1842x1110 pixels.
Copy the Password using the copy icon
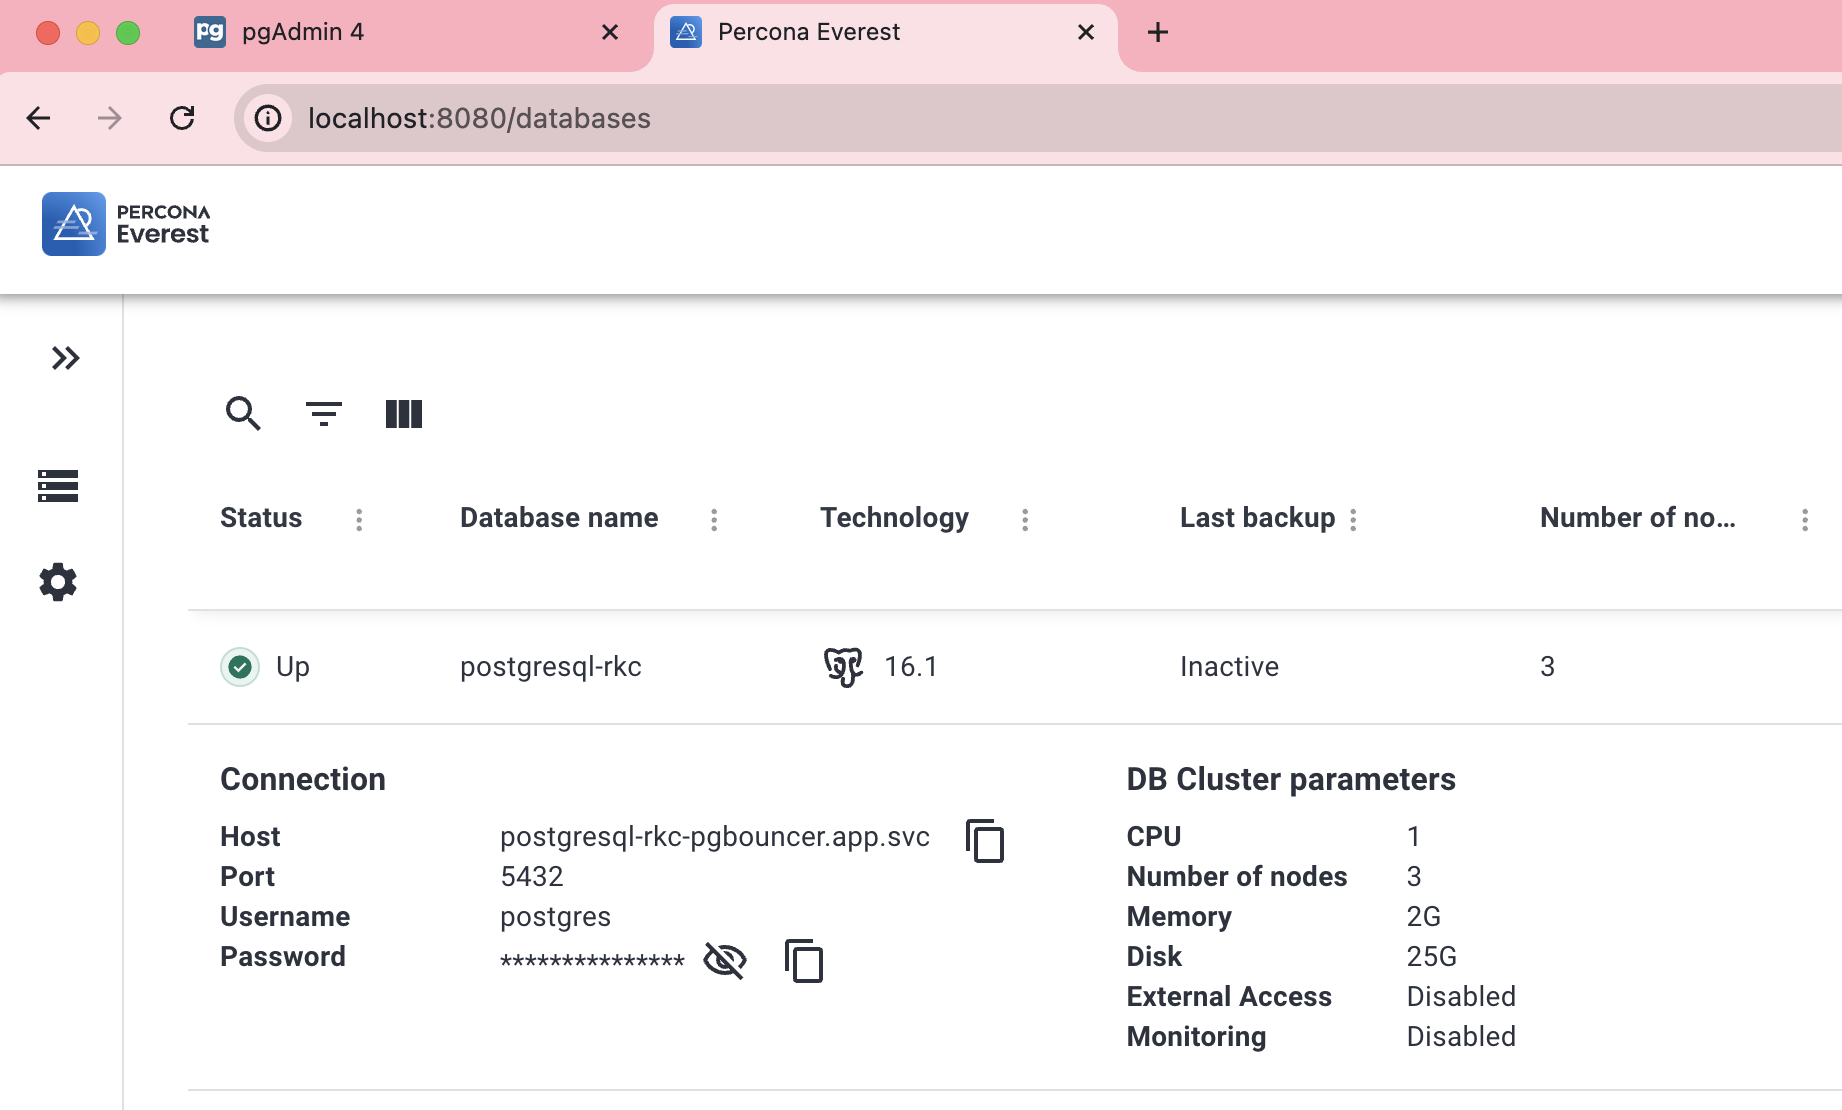coord(803,961)
